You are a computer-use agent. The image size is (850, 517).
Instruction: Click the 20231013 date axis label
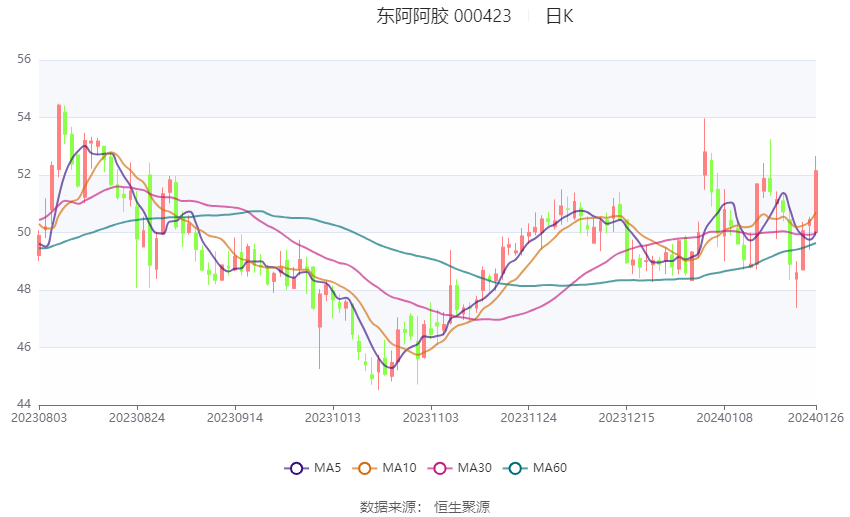click(x=333, y=418)
